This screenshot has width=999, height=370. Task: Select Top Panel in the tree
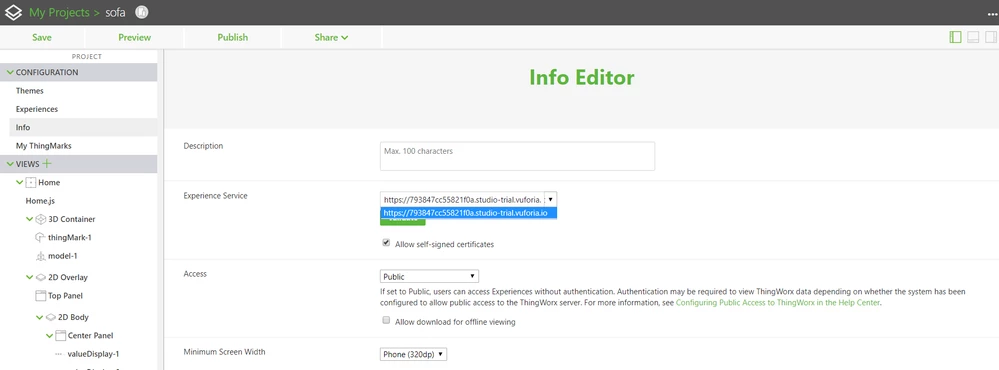(66, 295)
